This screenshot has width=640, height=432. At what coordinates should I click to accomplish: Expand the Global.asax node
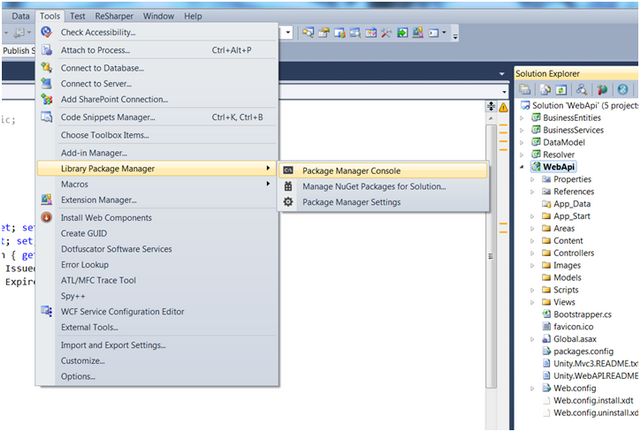coord(532,339)
